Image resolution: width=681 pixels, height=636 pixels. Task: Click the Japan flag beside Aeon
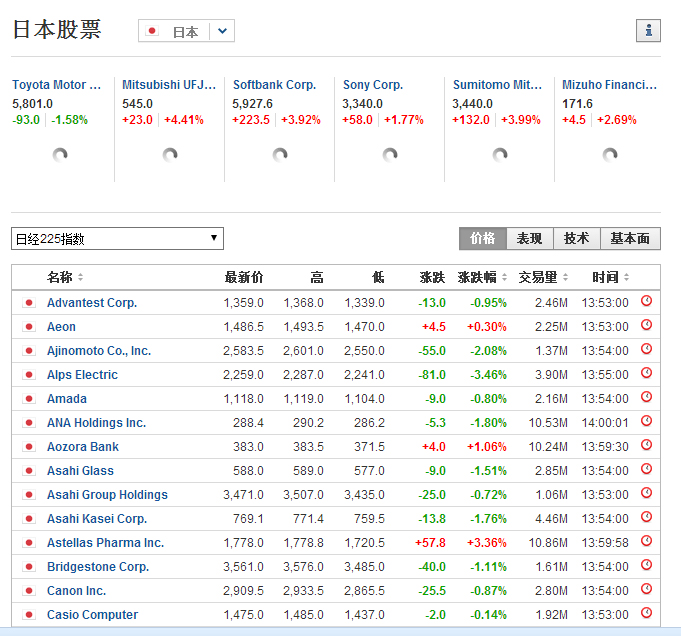29,327
